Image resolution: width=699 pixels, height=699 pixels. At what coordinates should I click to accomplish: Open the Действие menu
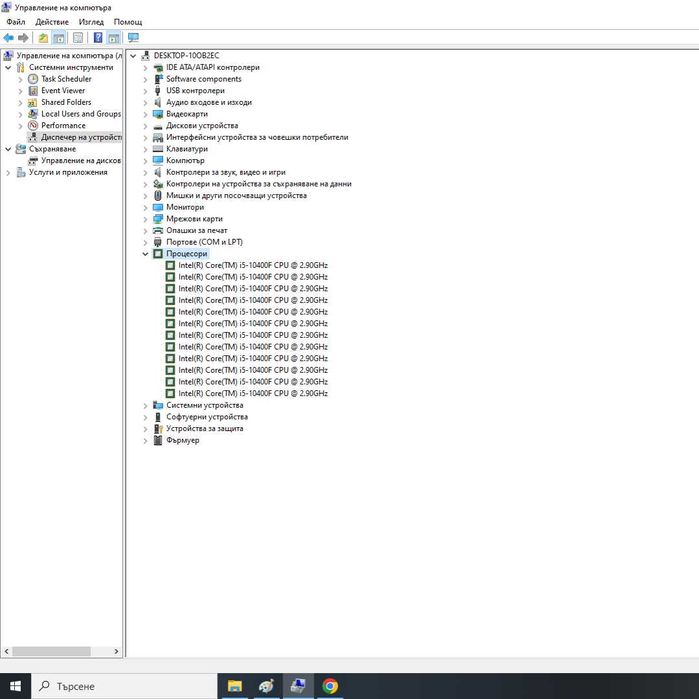point(52,22)
